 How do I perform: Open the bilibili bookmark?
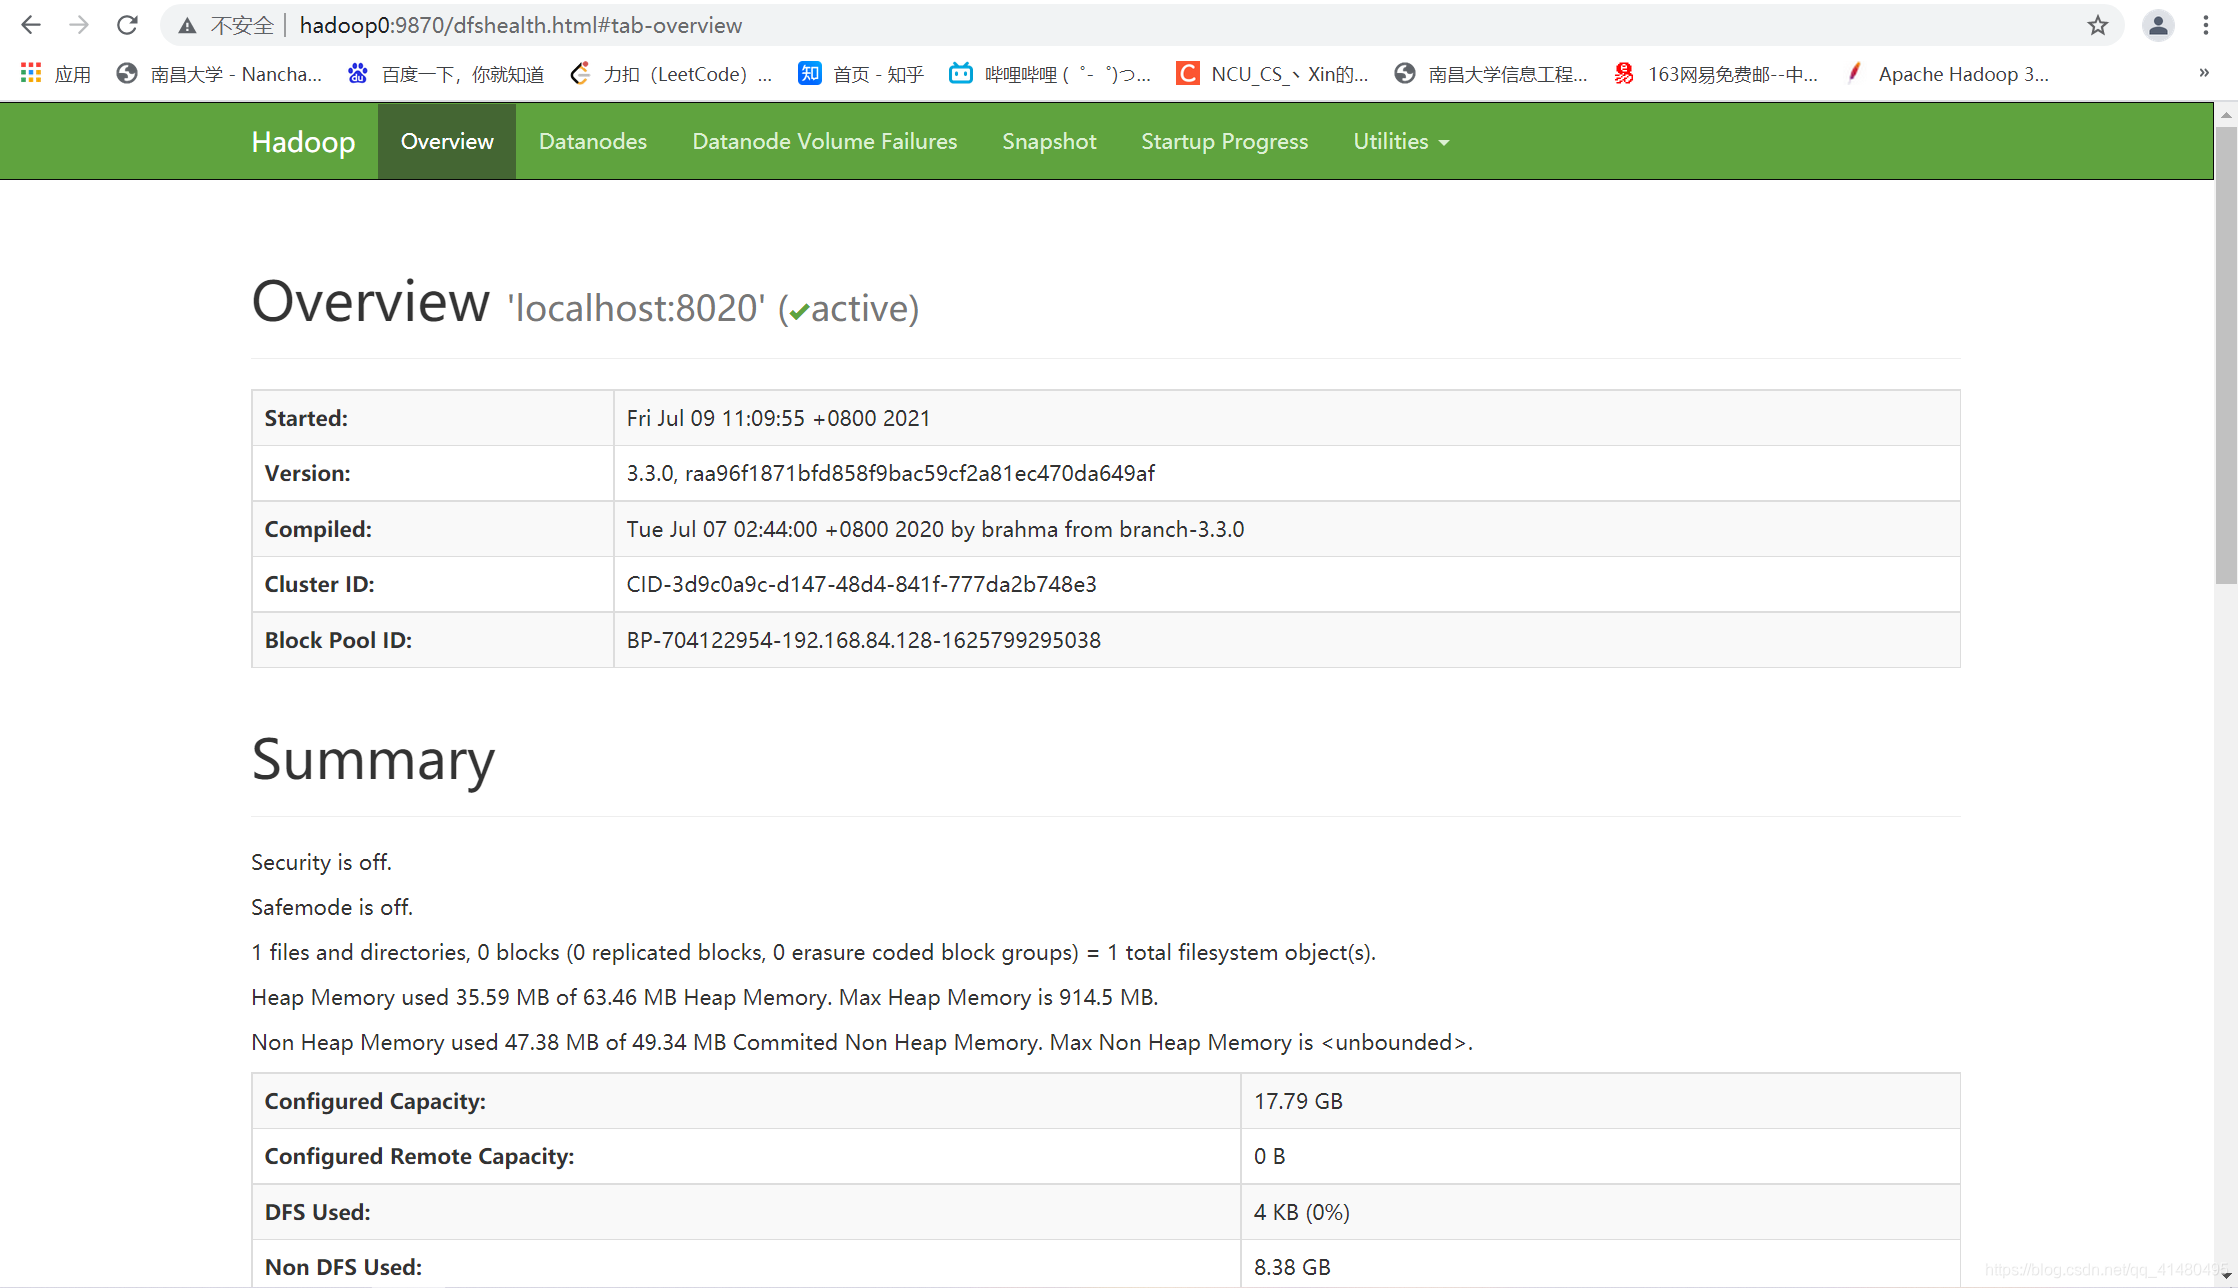1050,74
